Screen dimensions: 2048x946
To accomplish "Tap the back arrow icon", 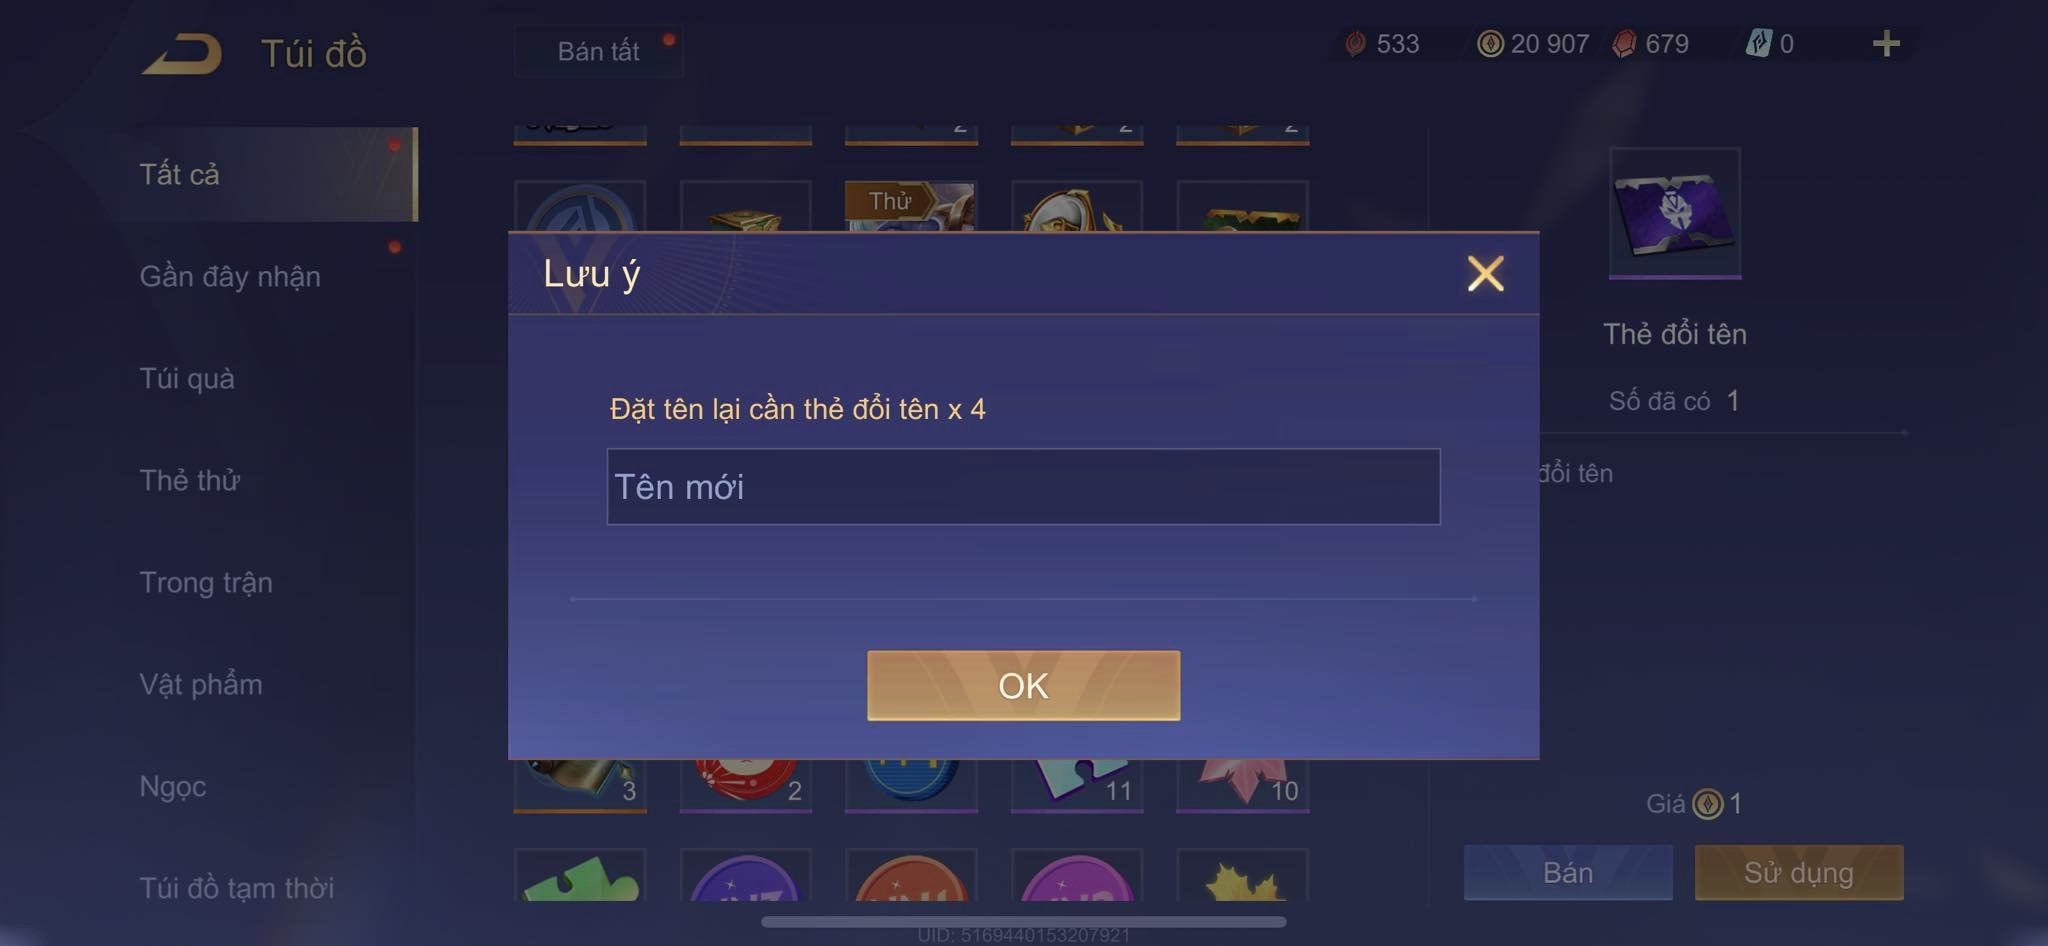I will [182, 54].
